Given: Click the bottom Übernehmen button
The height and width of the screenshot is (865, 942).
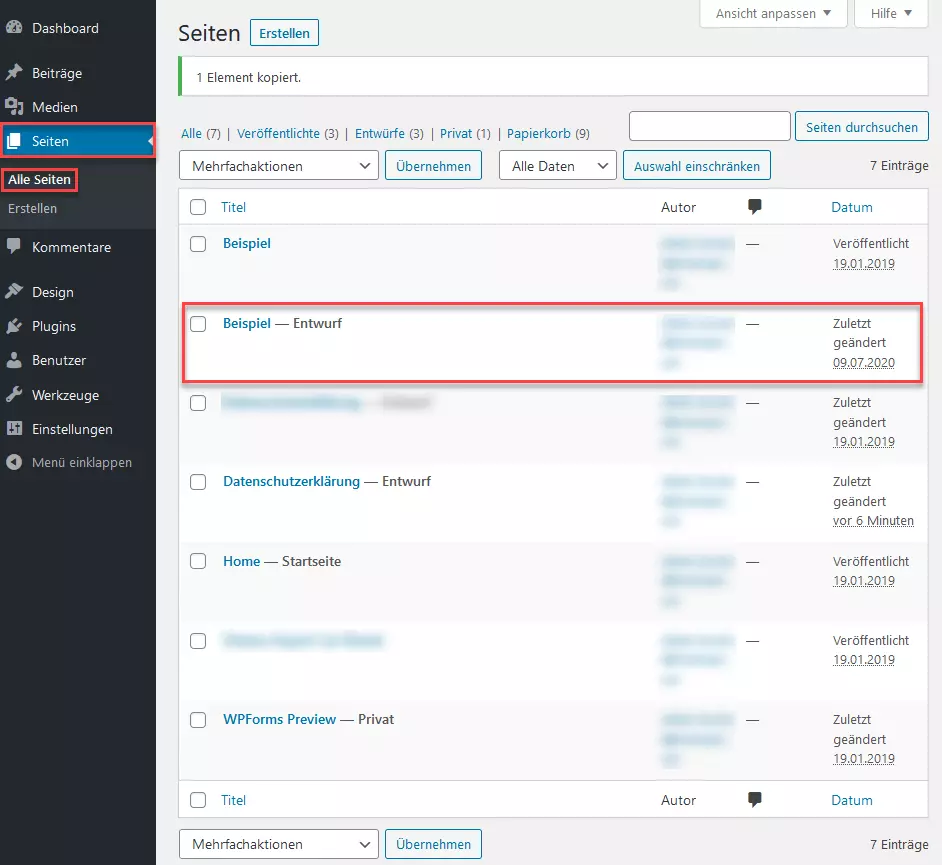Looking at the screenshot, I should 433,844.
